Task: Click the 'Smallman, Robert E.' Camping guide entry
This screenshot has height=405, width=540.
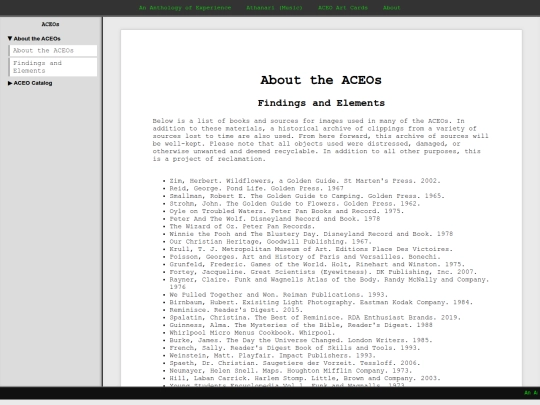Action: [307, 196]
